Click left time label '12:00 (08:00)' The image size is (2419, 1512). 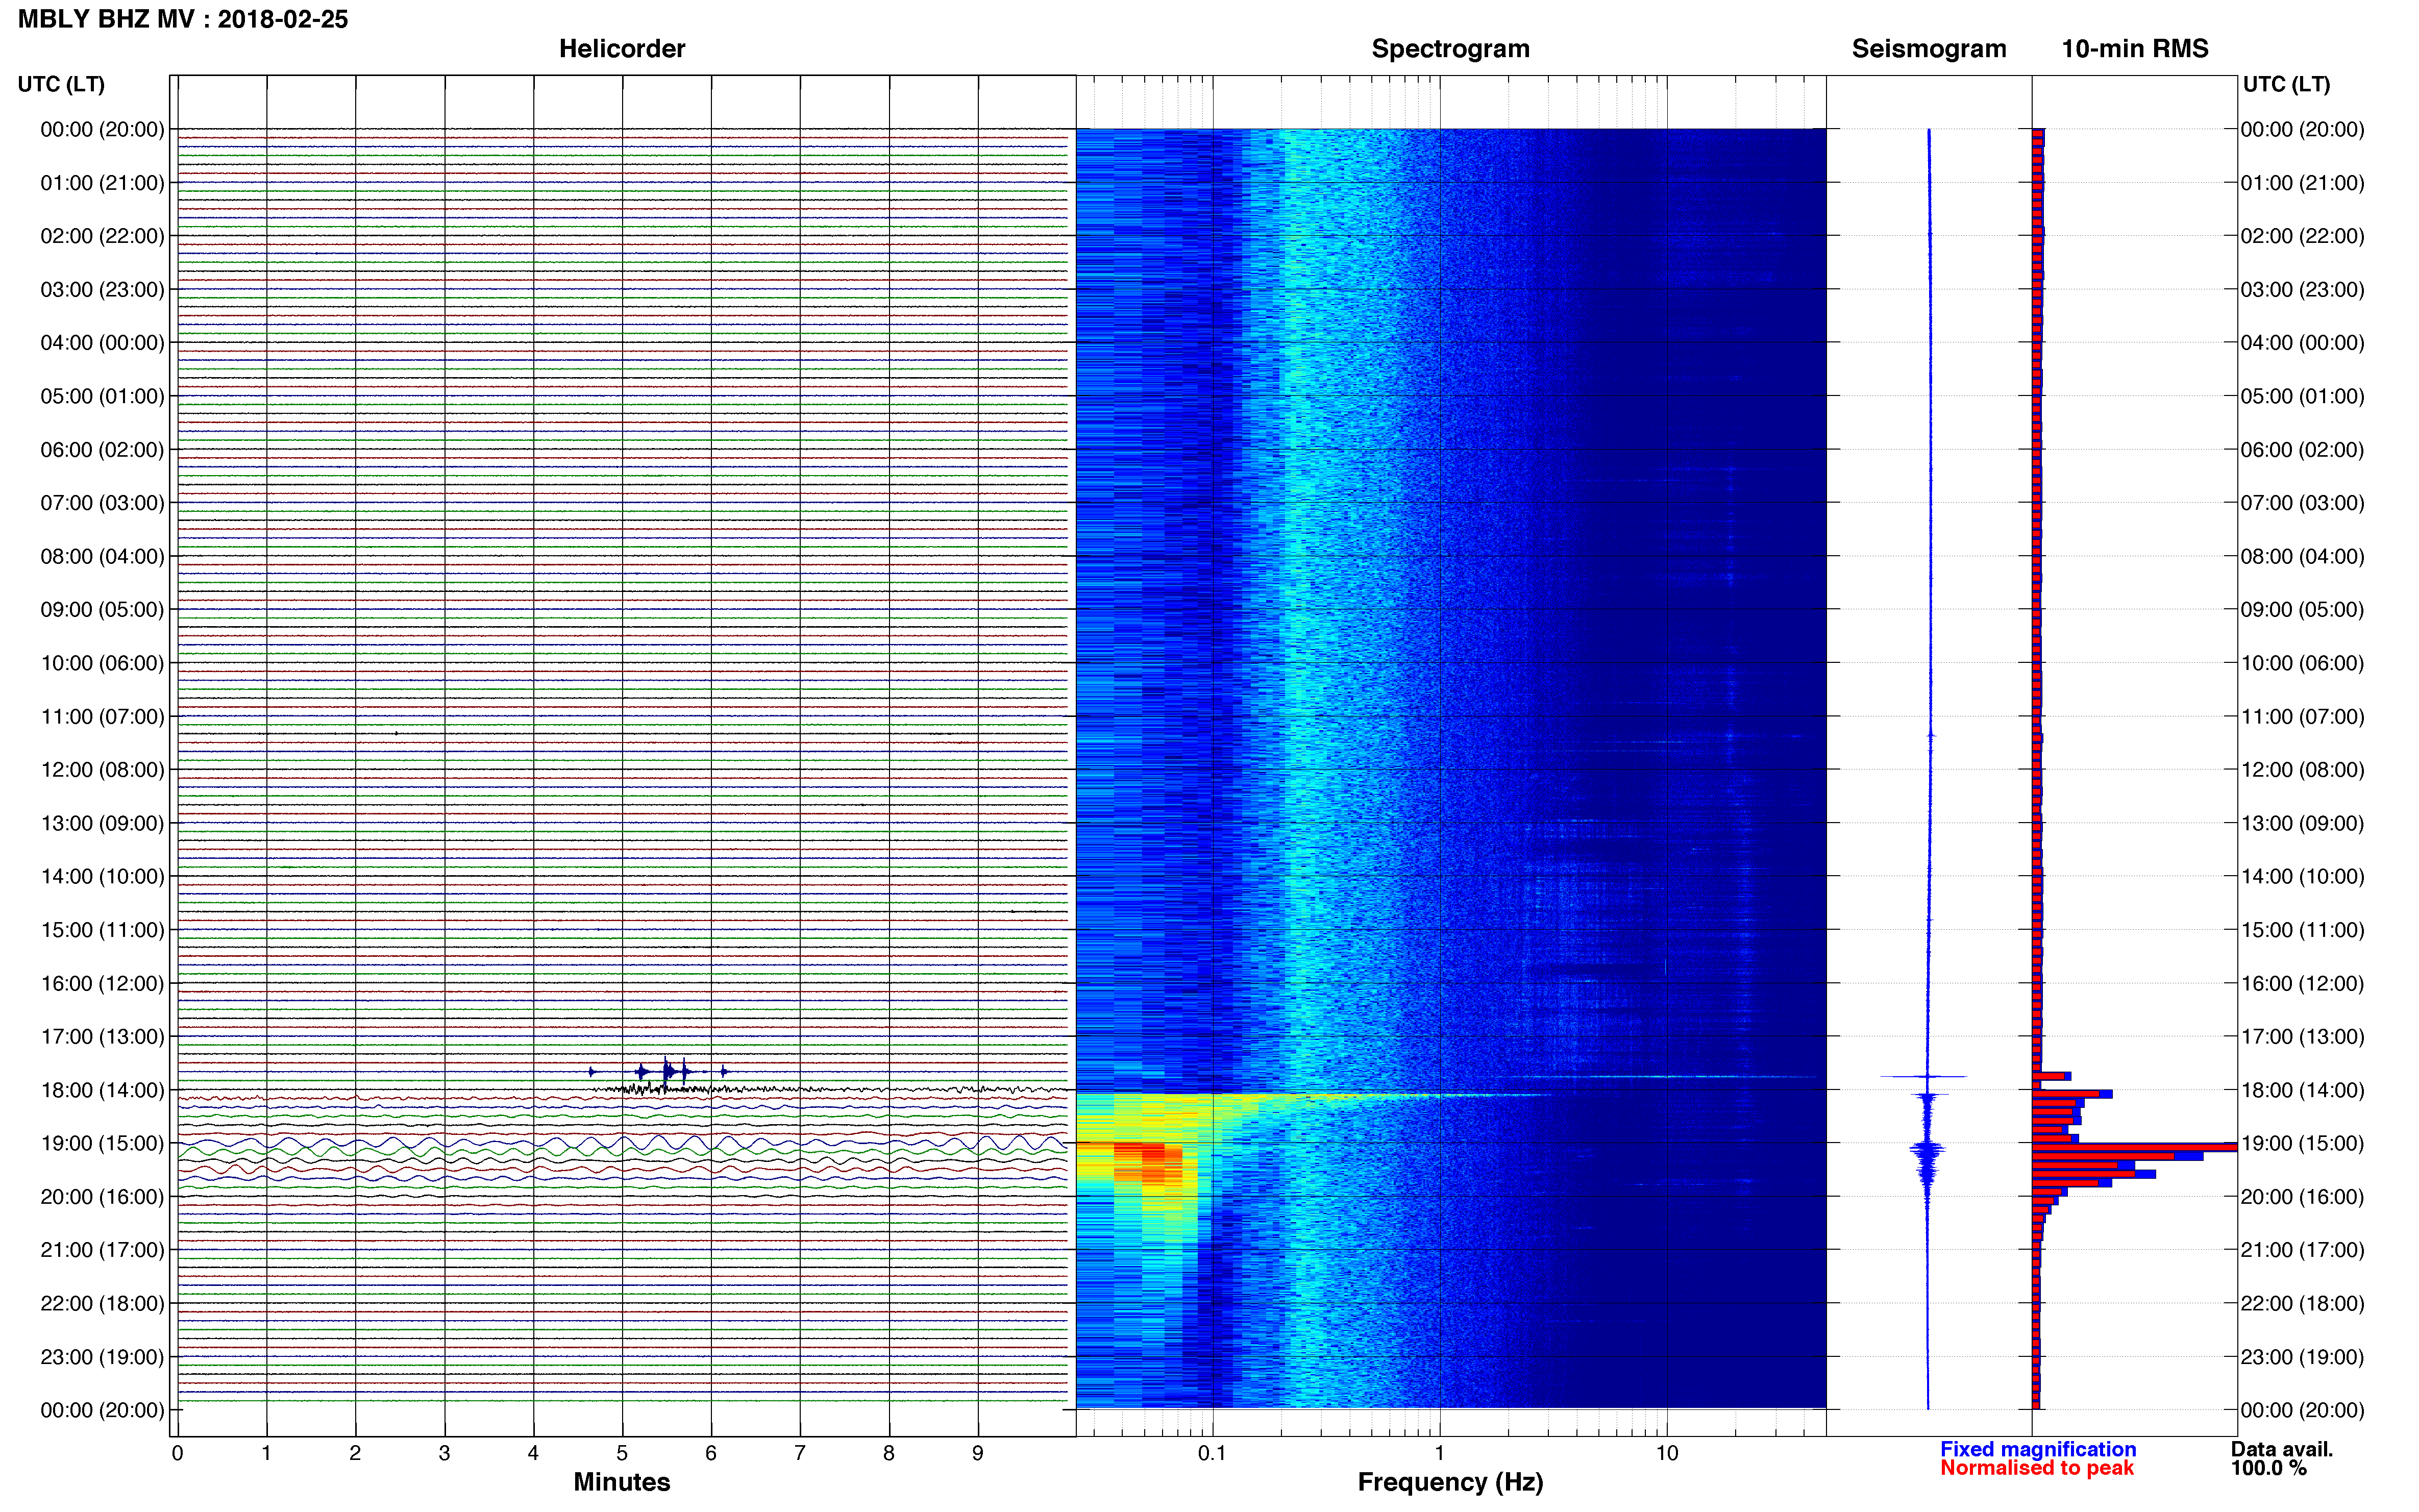[102, 770]
